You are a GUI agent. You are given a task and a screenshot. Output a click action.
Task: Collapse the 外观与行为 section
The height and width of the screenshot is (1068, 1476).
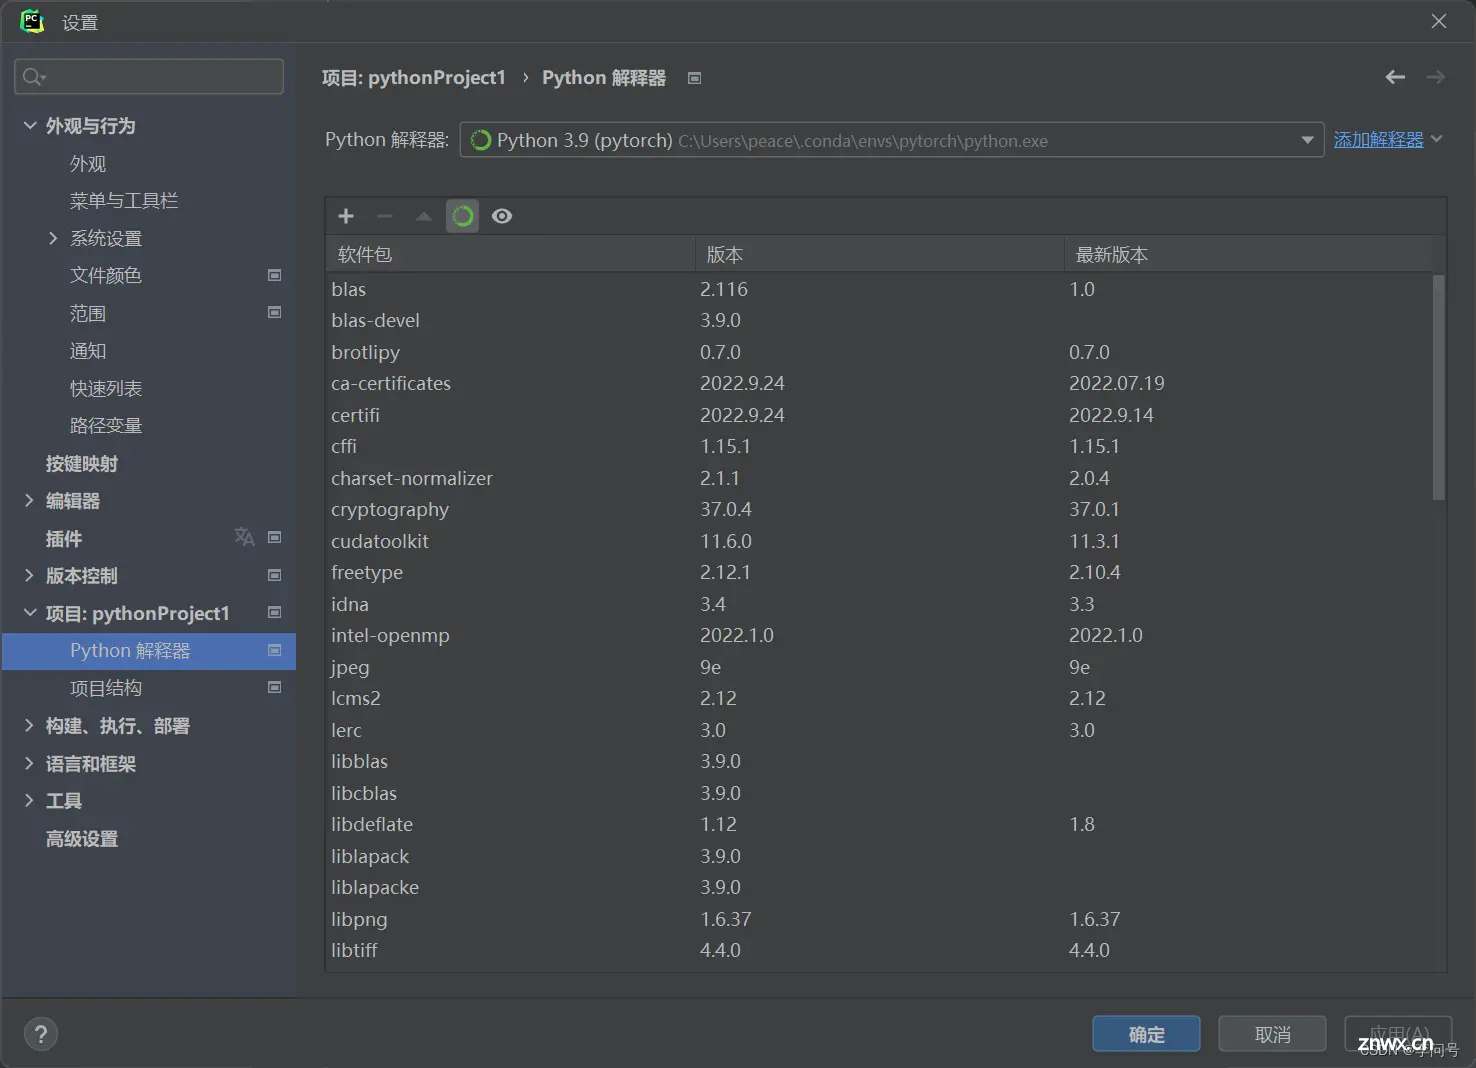click(30, 125)
